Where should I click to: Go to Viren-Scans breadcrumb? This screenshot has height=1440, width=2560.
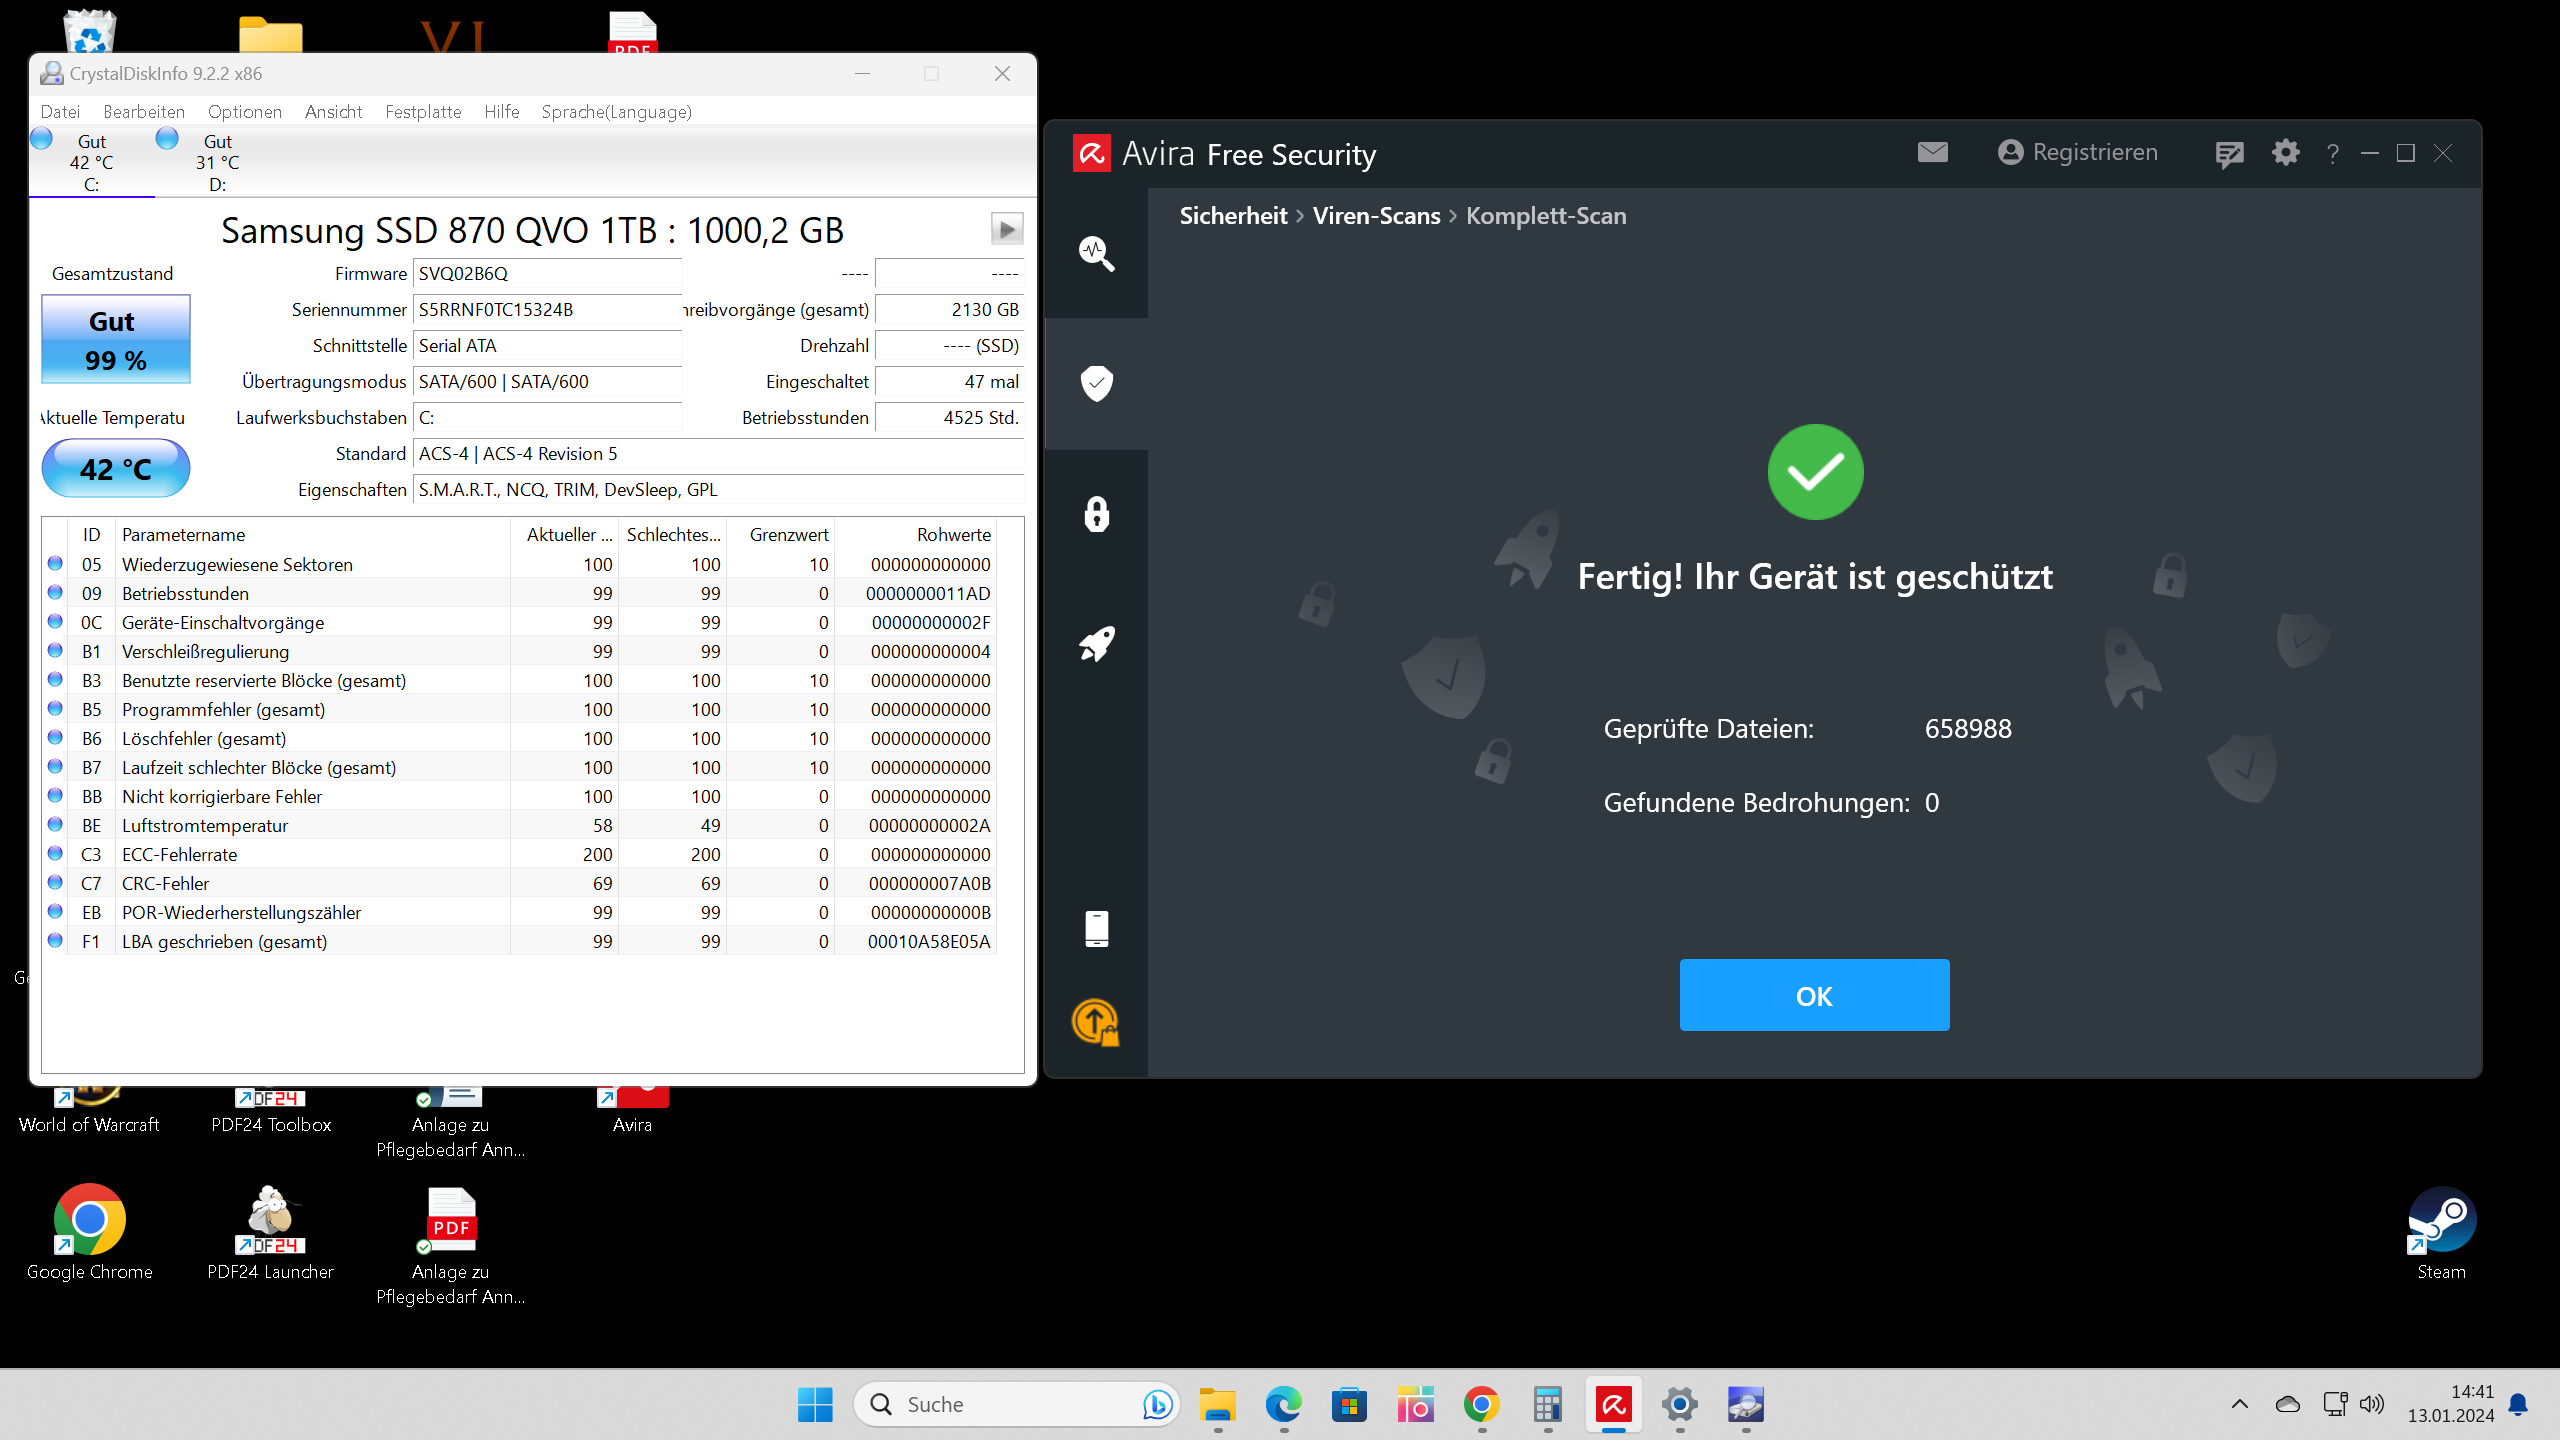coord(1376,216)
